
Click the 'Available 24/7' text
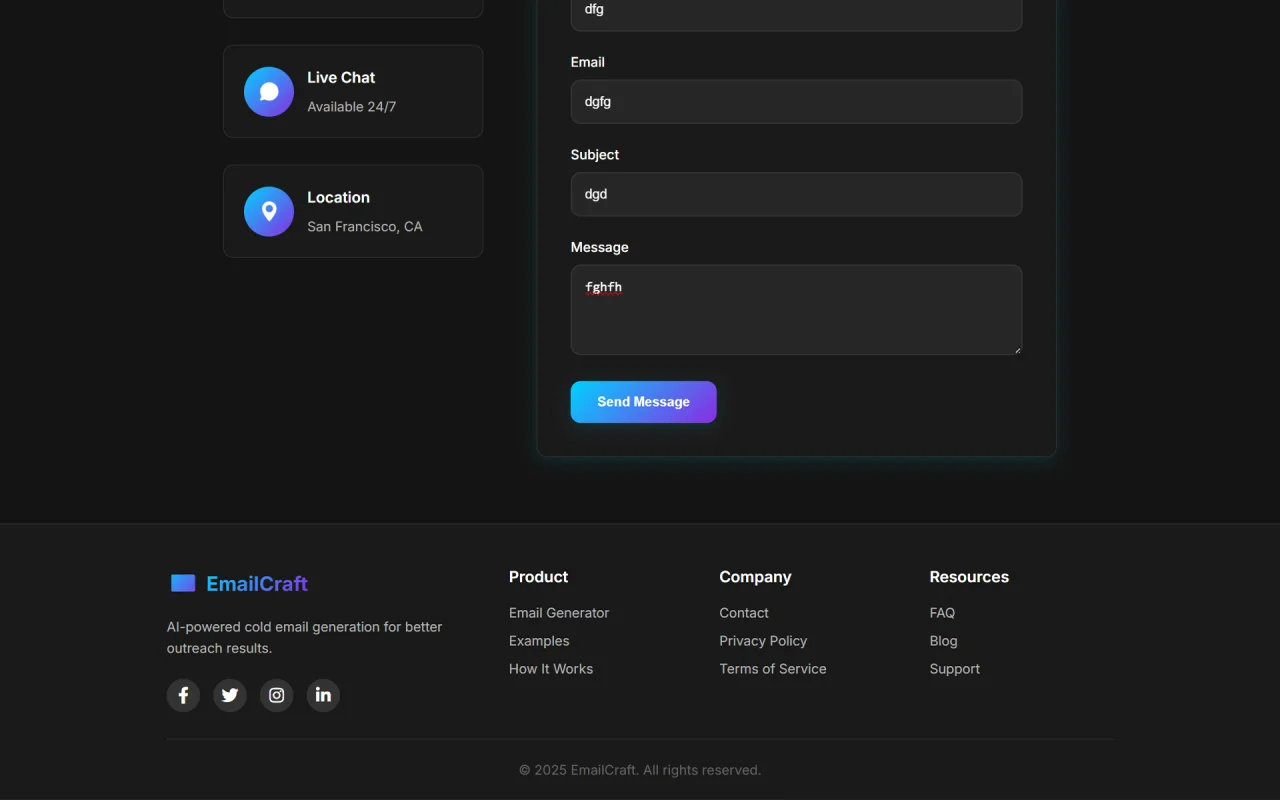(x=352, y=107)
